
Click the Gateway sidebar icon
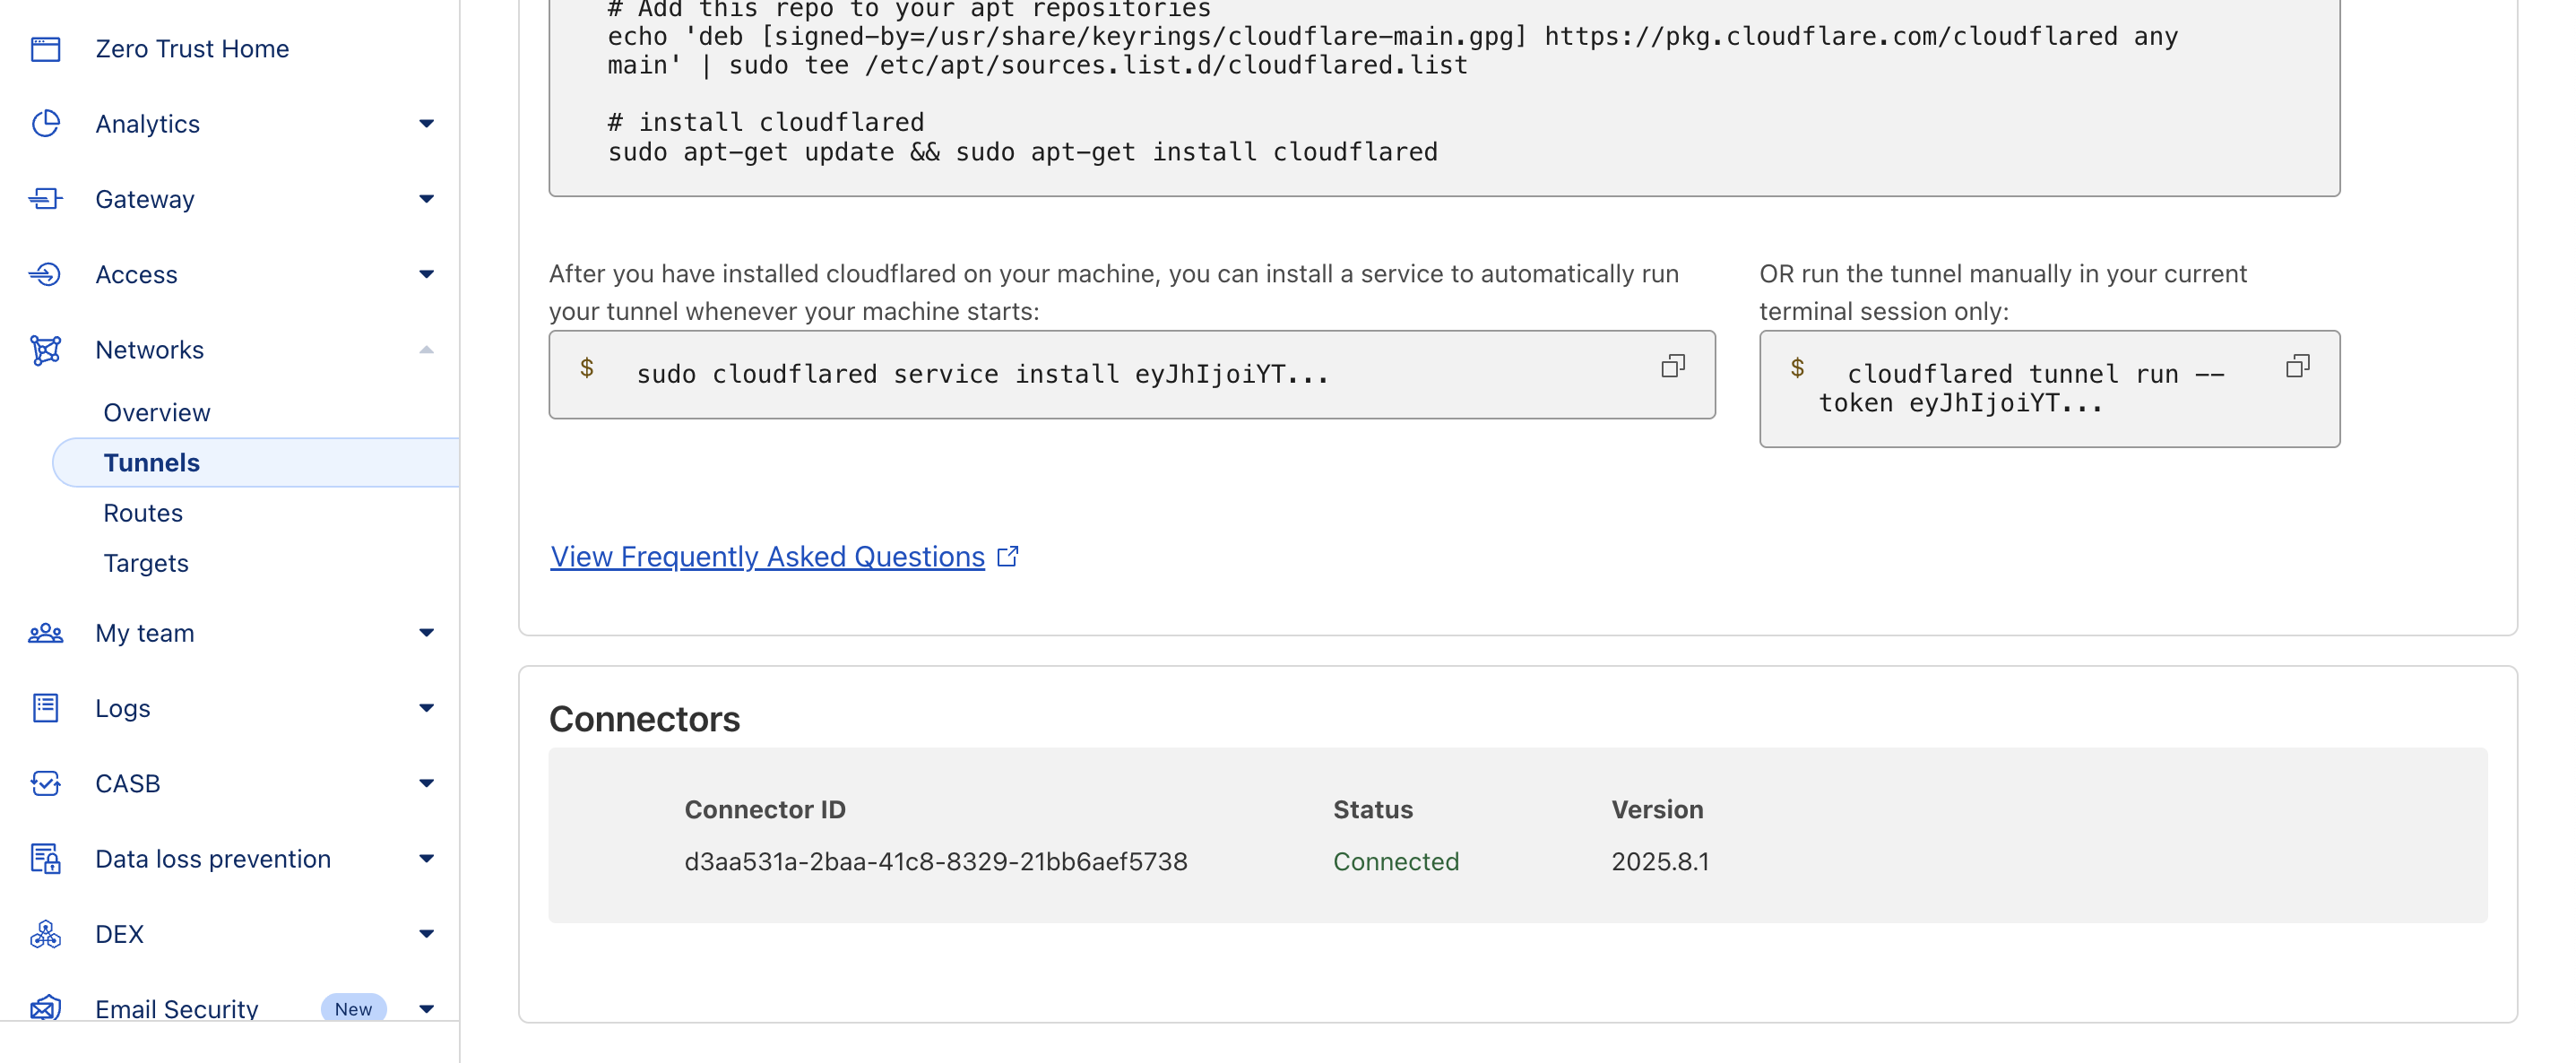46,199
